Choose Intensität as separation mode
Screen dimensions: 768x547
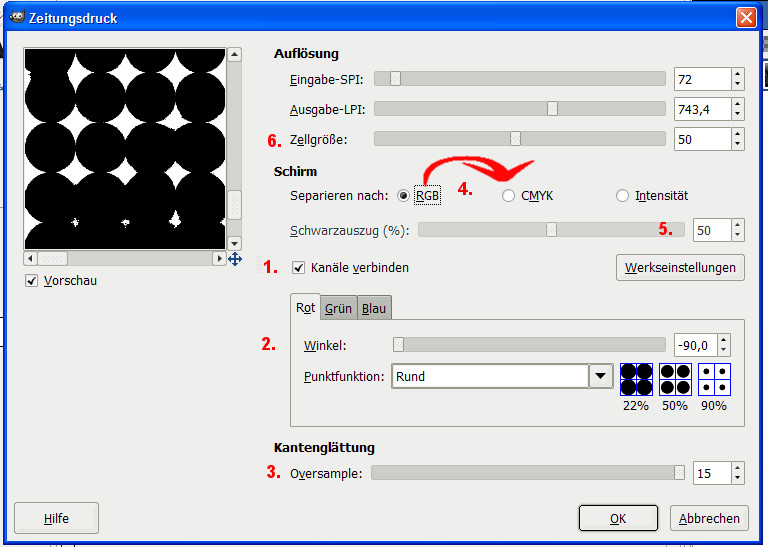(623, 196)
